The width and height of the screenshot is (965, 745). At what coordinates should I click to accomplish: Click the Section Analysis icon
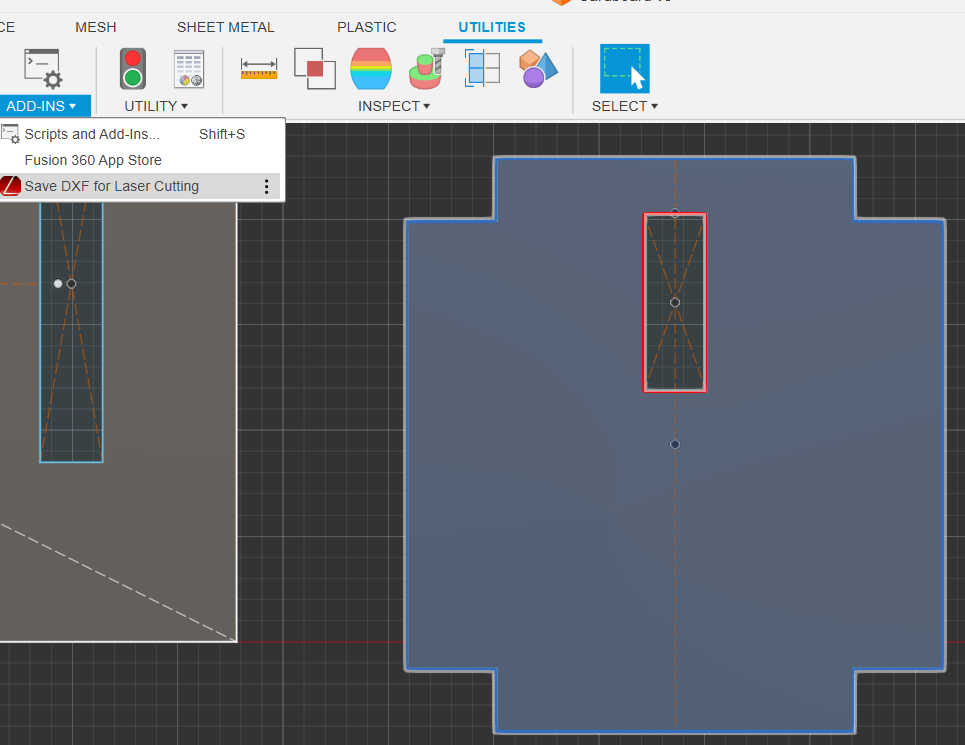pos(482,69)
